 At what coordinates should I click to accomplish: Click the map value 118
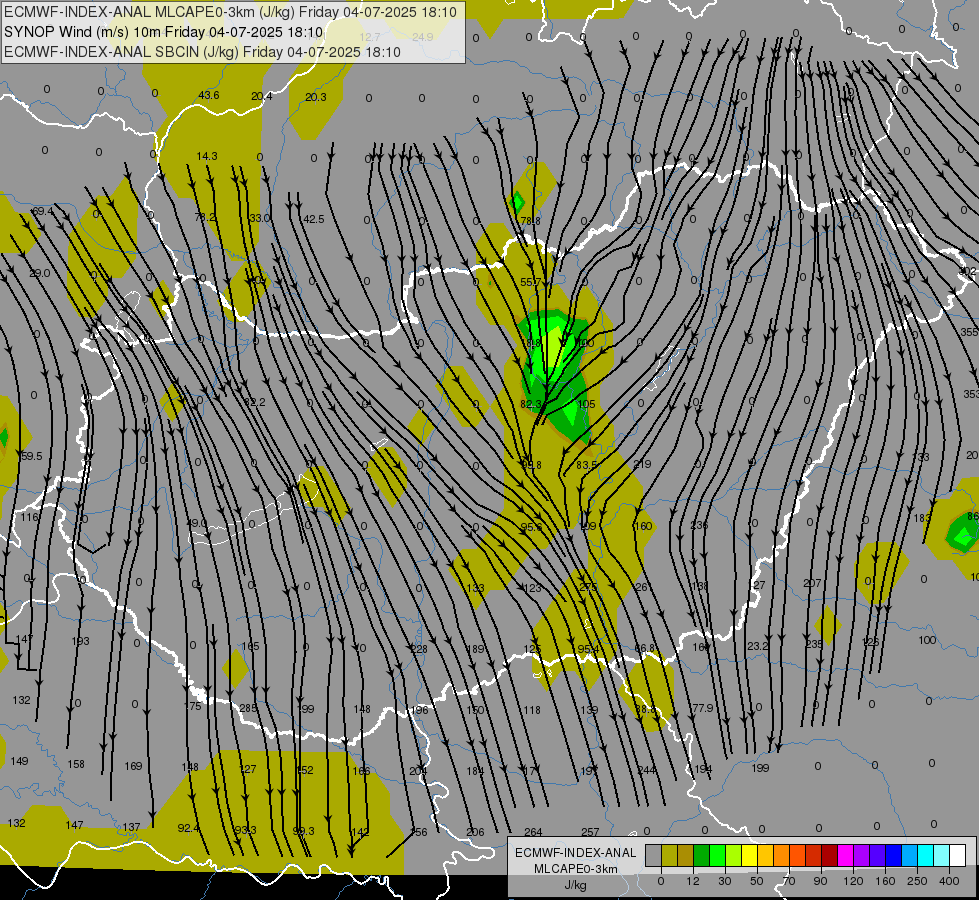[532, 710]
